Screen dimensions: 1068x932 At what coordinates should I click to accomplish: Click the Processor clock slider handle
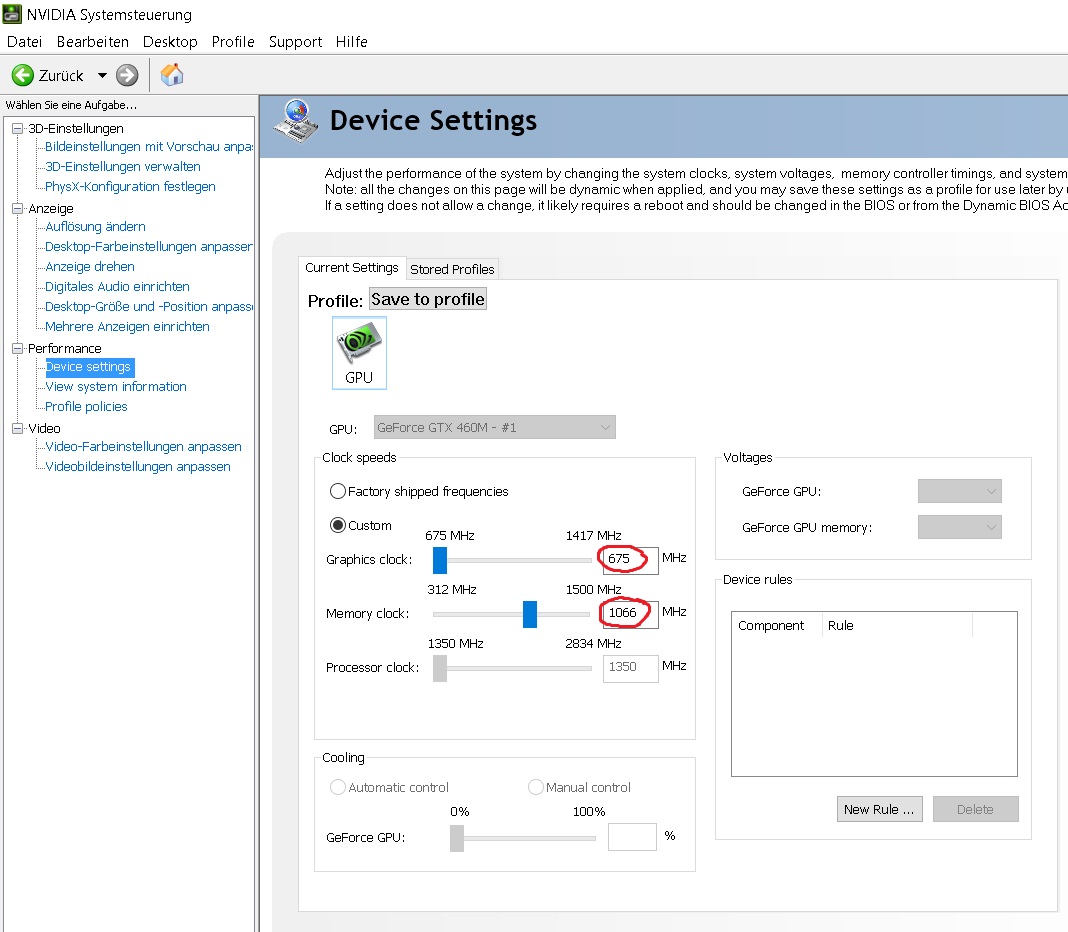(x=440, y=668)
